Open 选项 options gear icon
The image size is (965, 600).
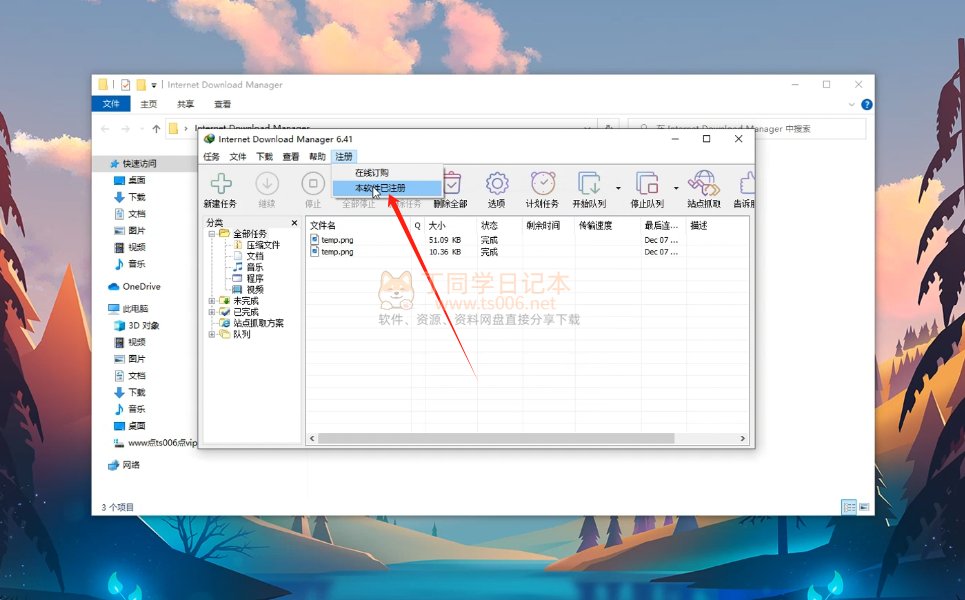pos(497,183)
